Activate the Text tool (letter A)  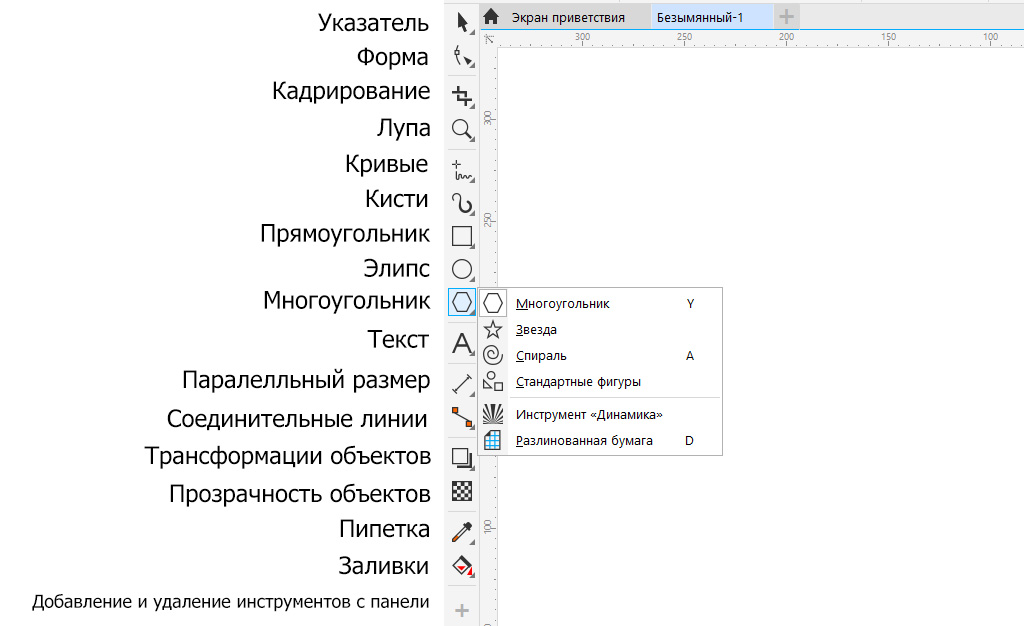click(461, 344)
